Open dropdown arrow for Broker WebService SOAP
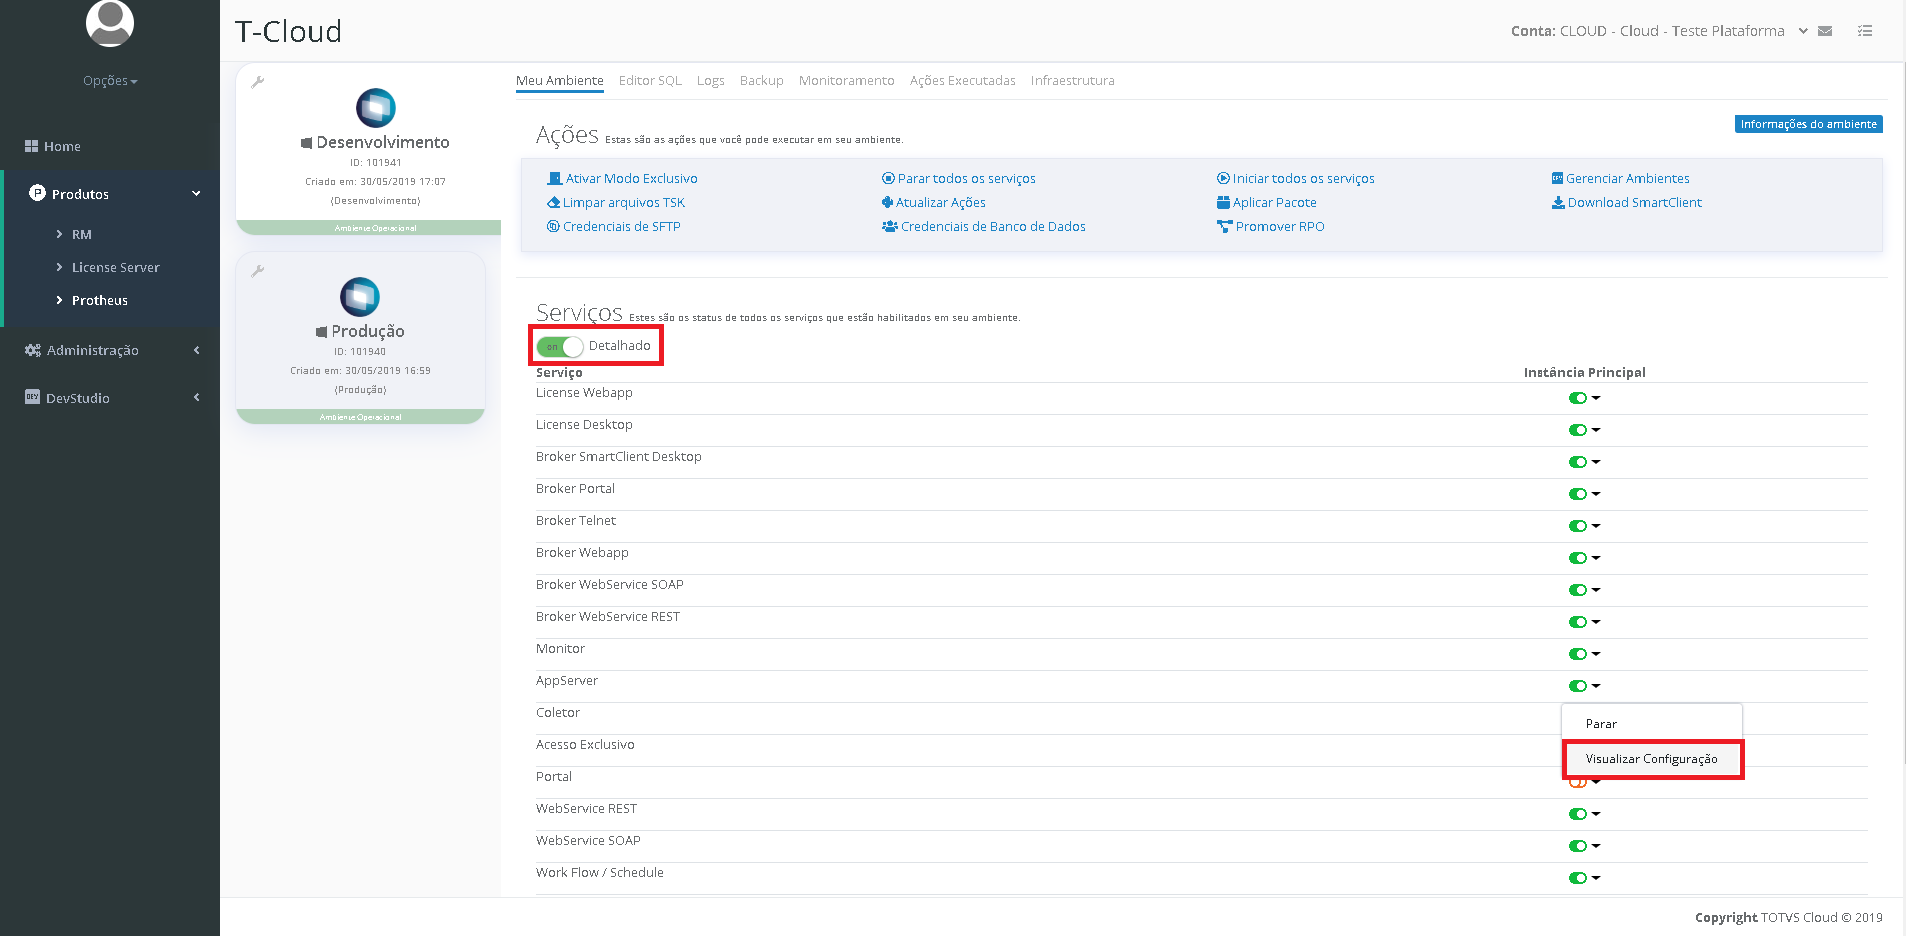Image resolution: width=1906 pixels, height=936 pixels. click(x=1596, y=590)
